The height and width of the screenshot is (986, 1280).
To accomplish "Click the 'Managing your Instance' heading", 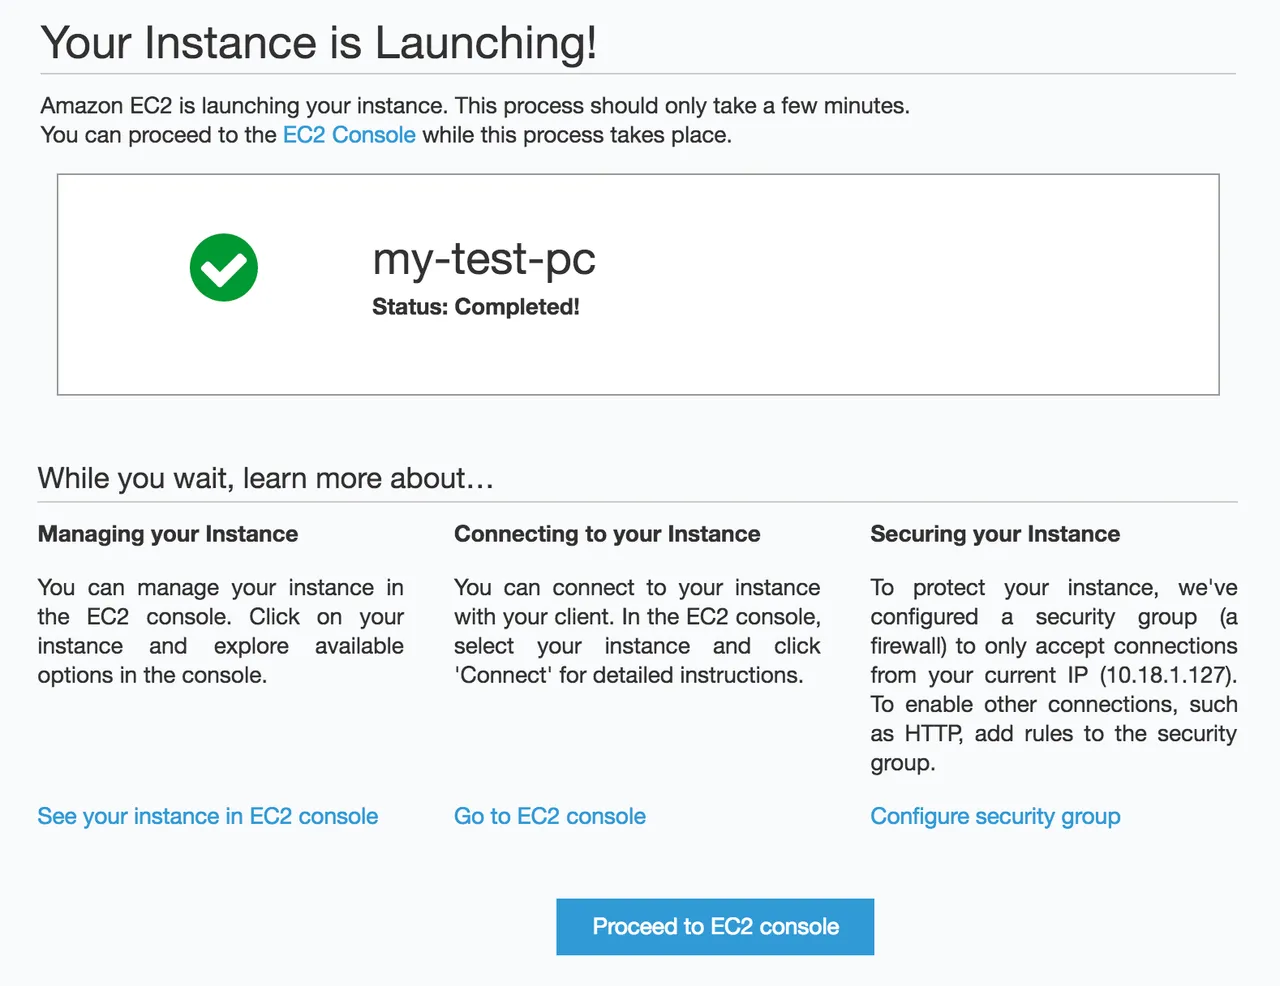I will pos(168,534).
